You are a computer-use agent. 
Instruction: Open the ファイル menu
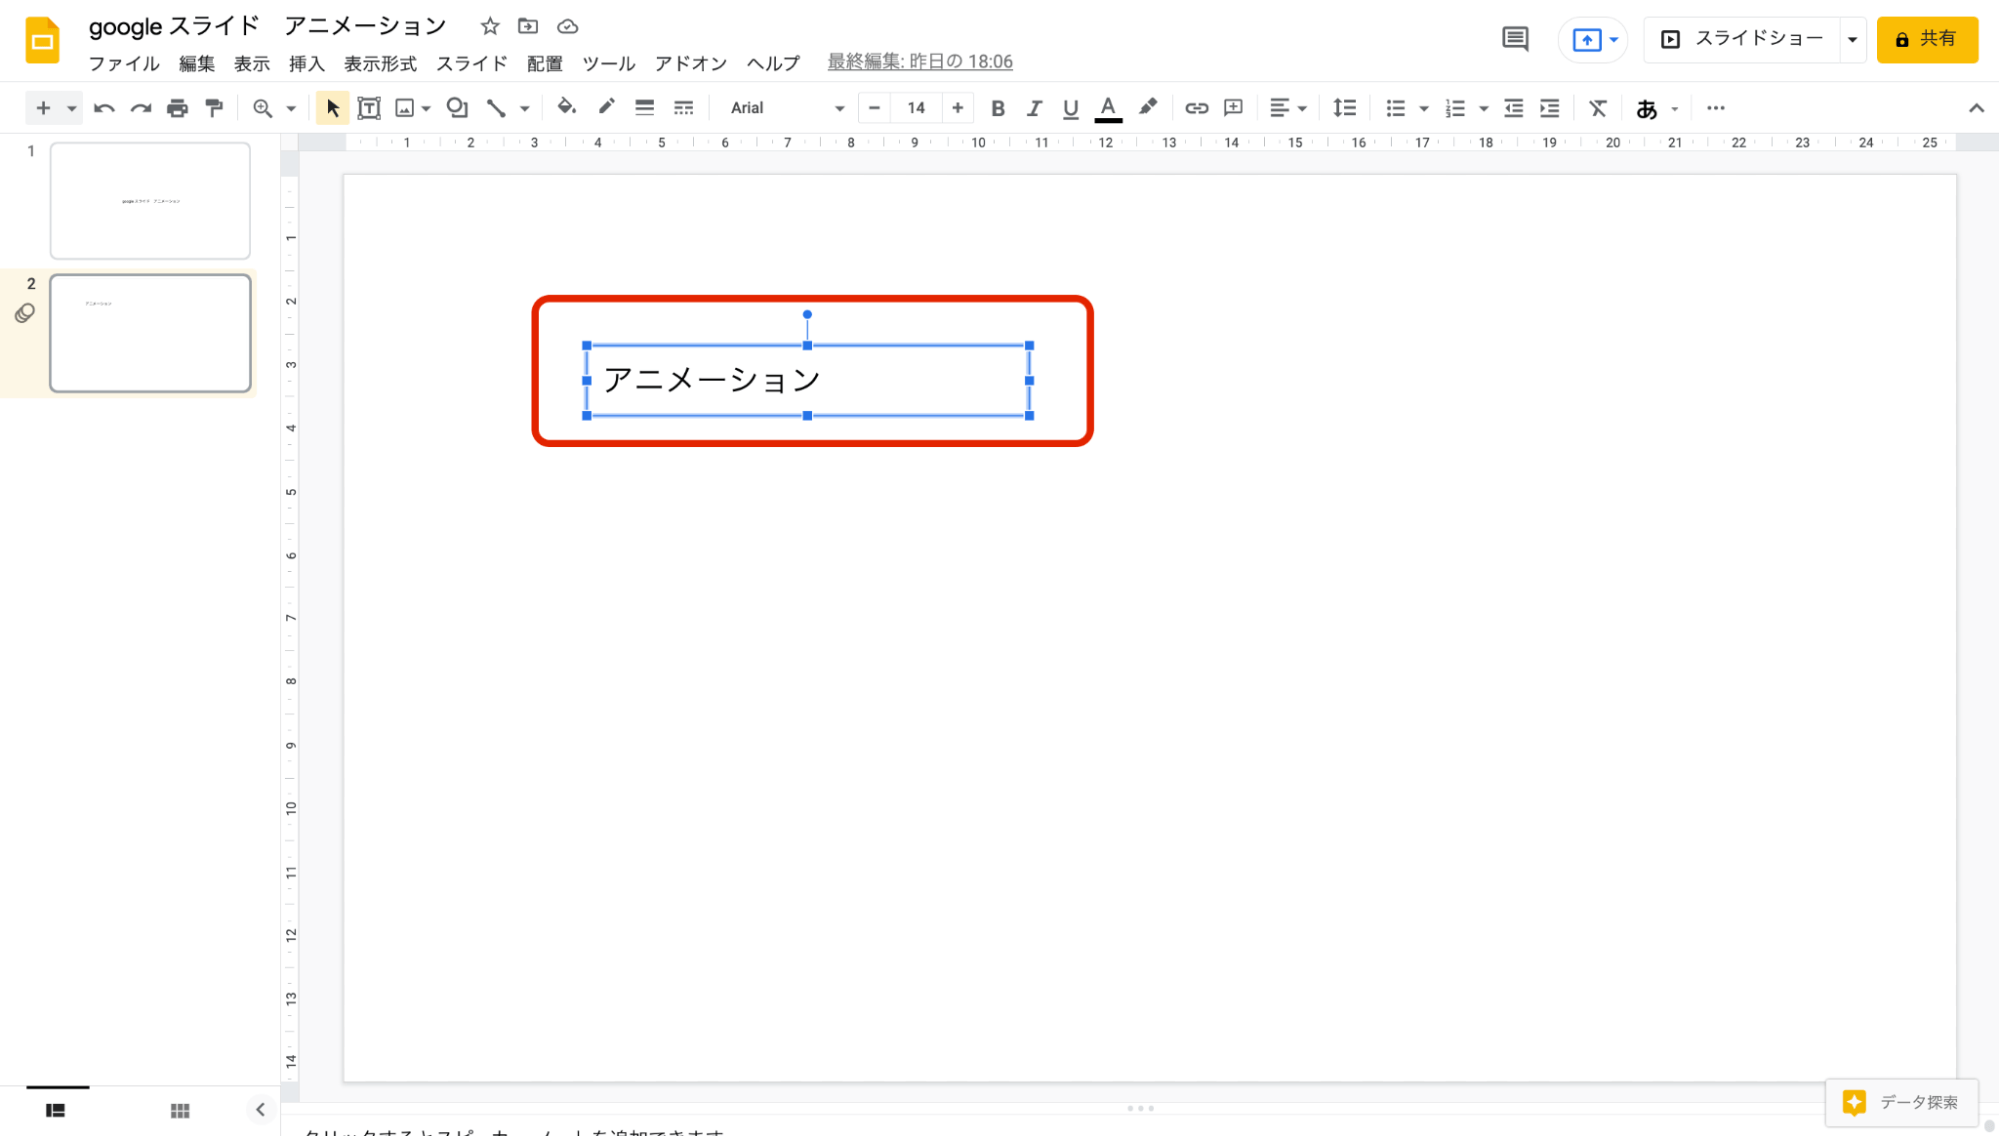click(124, 63)
